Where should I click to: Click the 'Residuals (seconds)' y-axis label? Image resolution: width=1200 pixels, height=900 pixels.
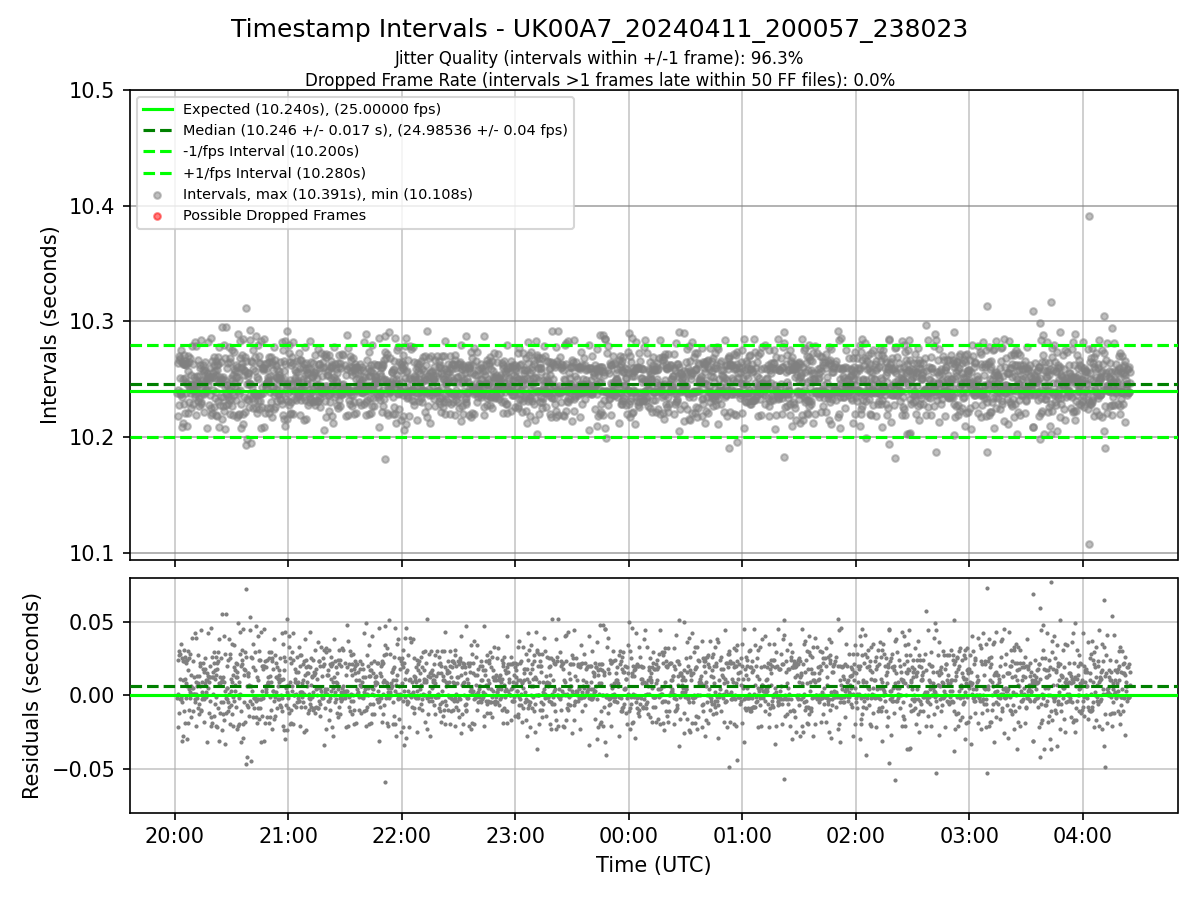click(32, 696)
